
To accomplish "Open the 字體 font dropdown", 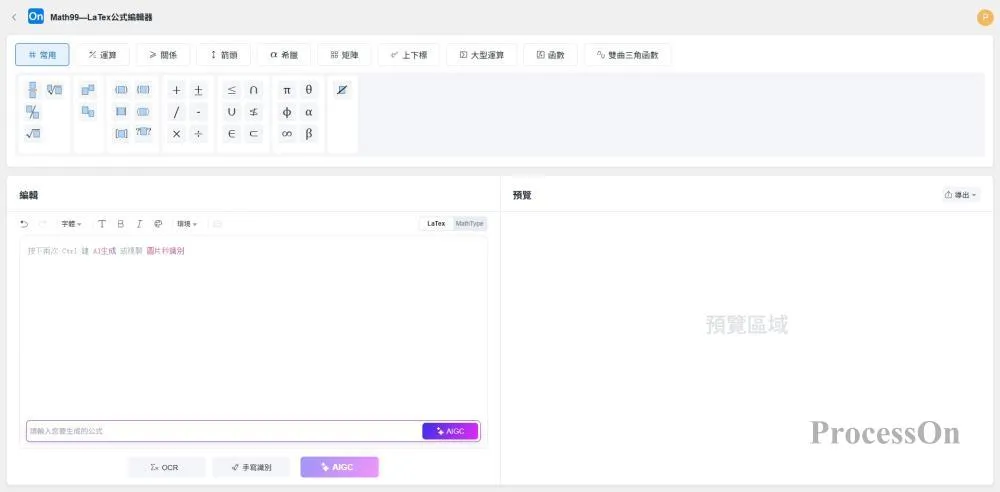I will click(71, 224).
